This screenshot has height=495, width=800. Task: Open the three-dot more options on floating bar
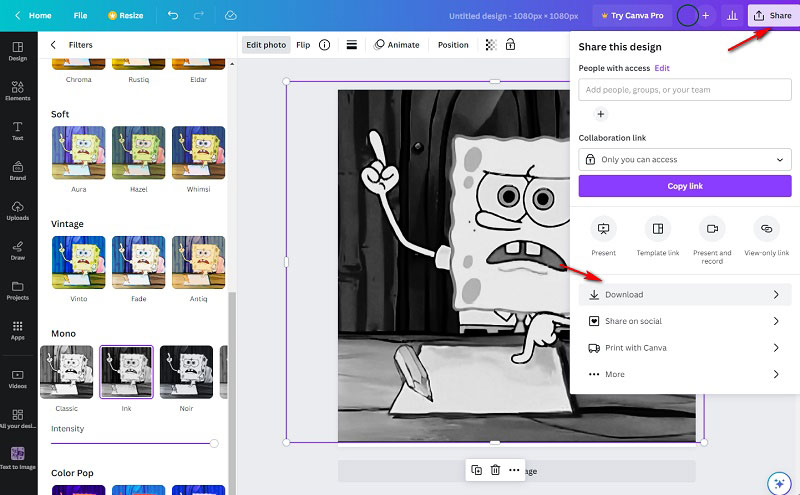514,470
